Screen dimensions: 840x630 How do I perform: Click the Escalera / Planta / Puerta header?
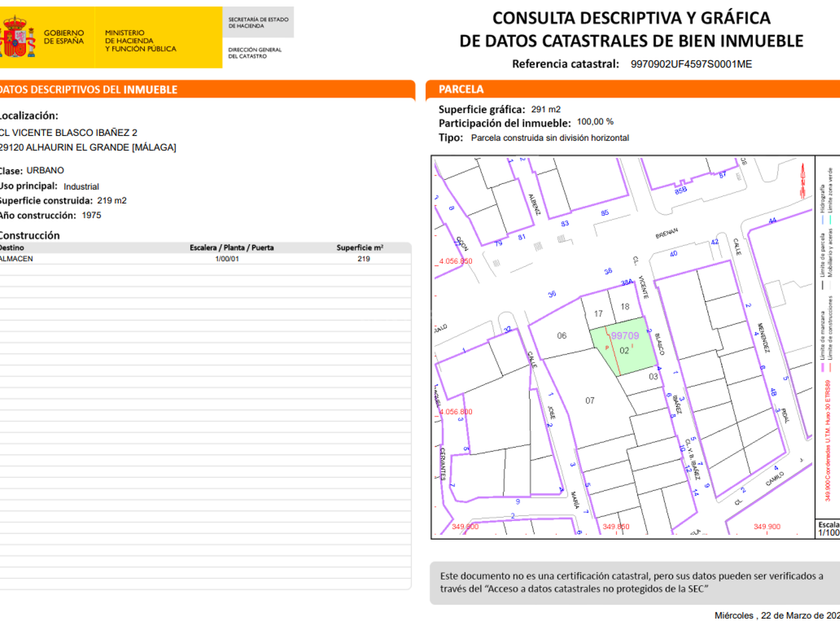231,248
